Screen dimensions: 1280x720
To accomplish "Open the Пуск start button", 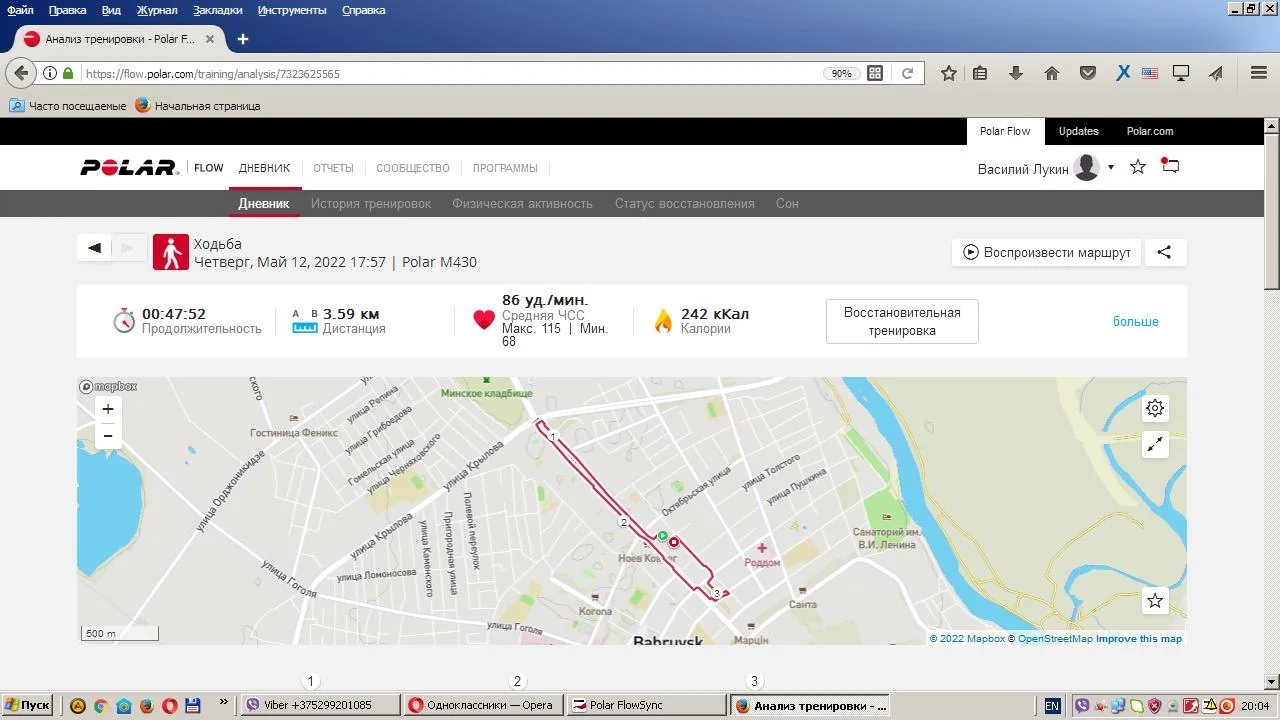I will tap(27, 705).
